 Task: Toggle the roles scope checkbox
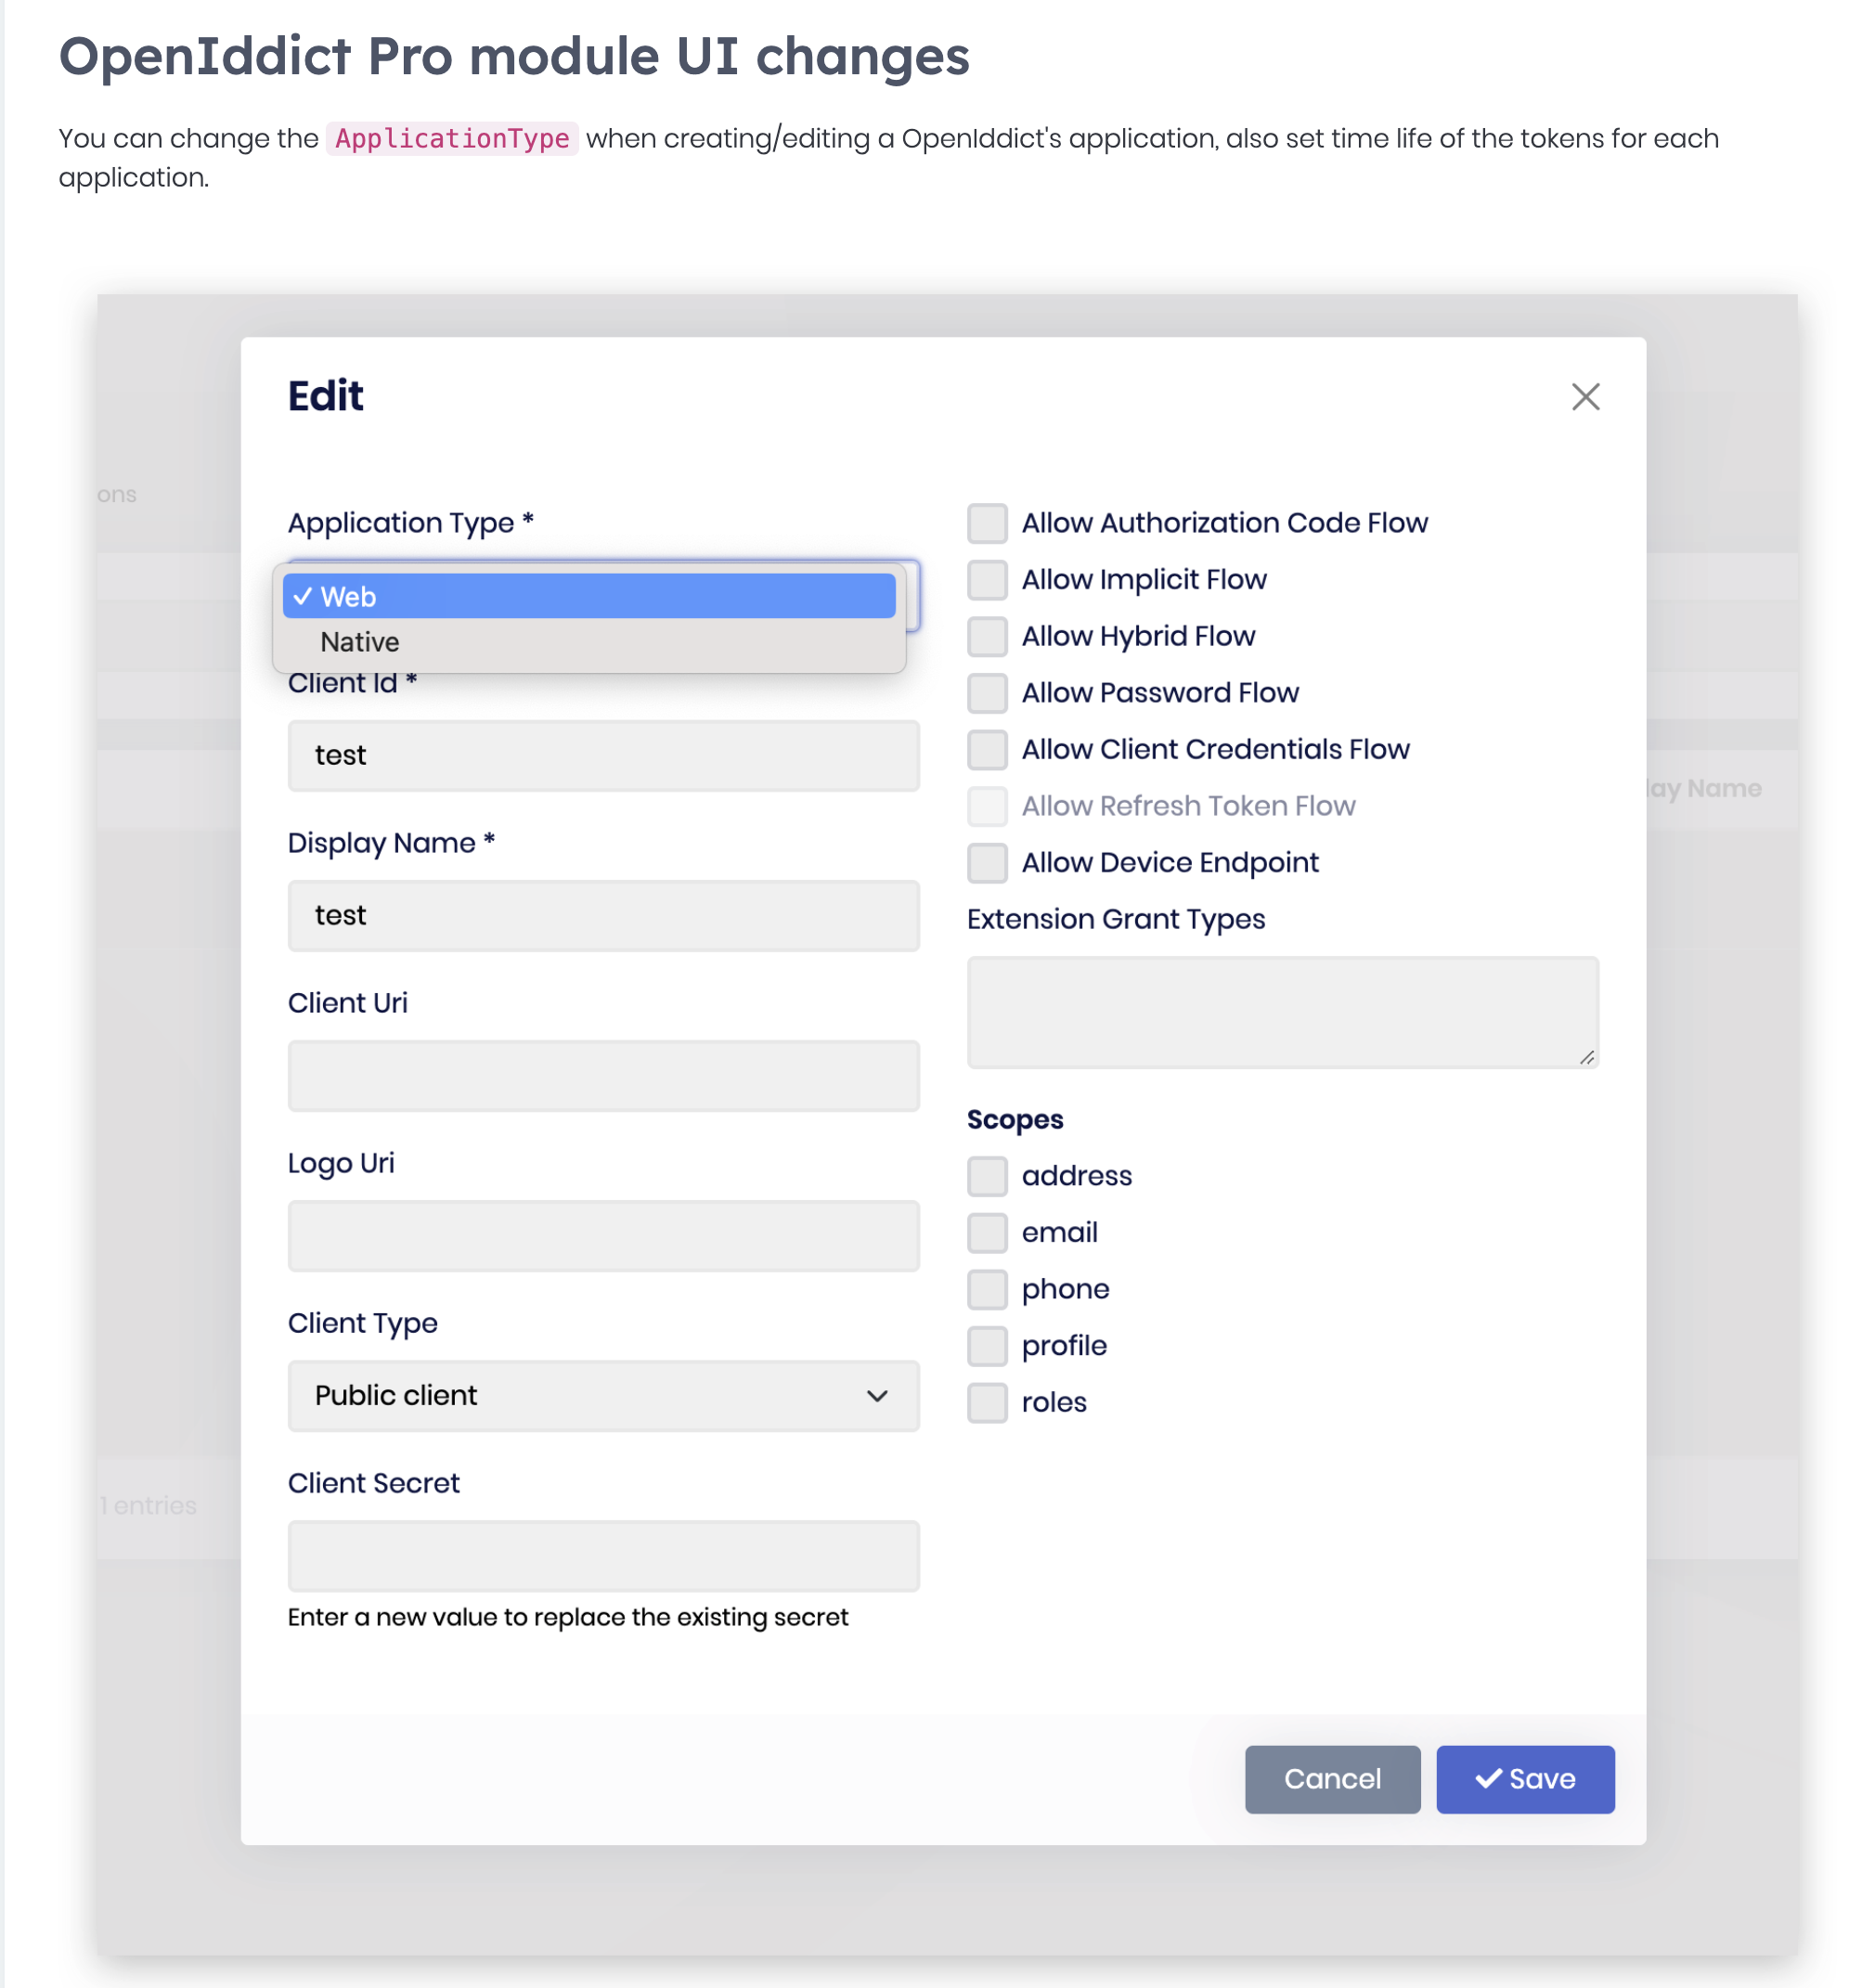click(986, 1403)
